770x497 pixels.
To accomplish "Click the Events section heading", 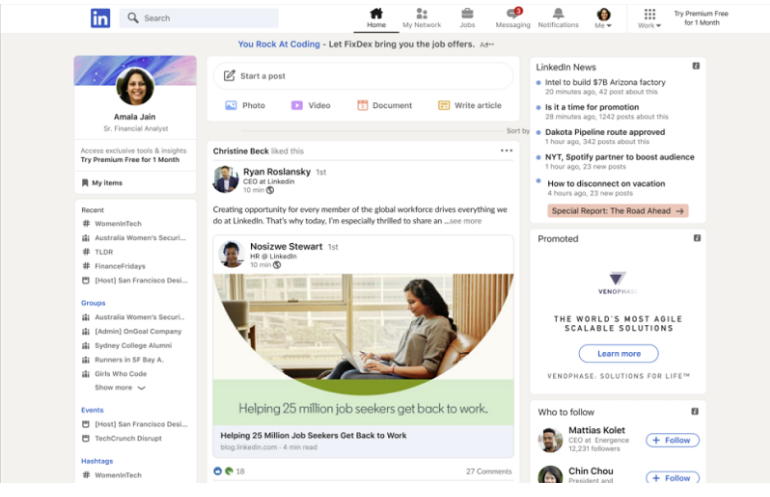I will 92,410.
